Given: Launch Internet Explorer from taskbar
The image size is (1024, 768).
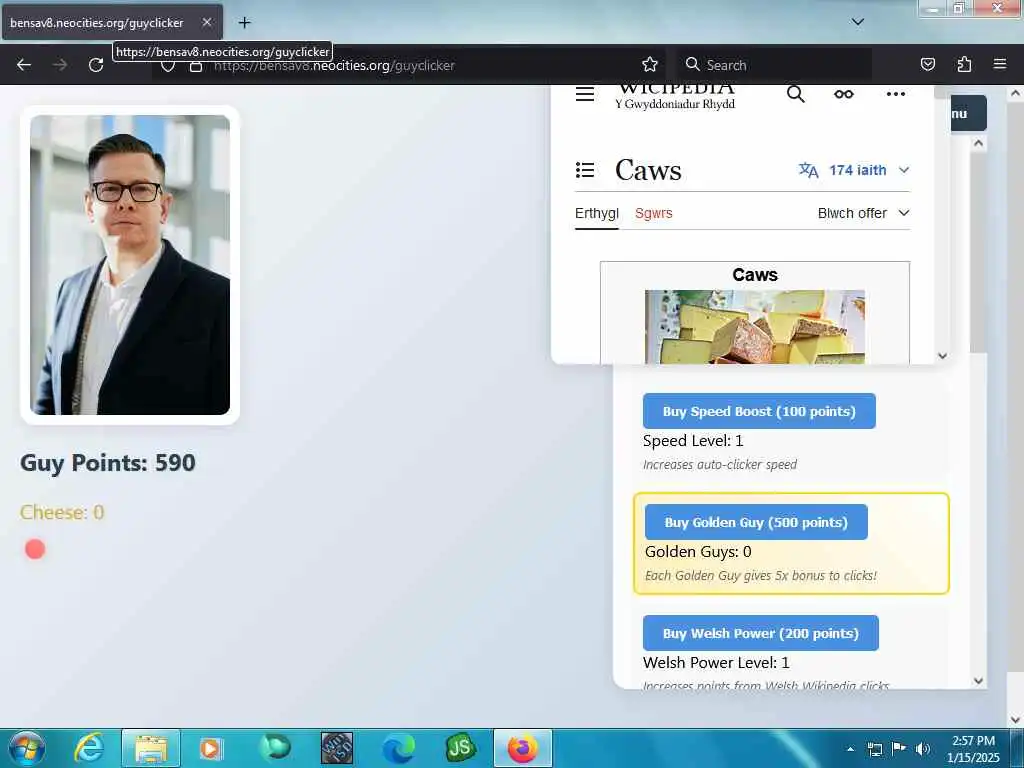Looking at the screenshot, I should pyautogui.click(x=89, y=748).
